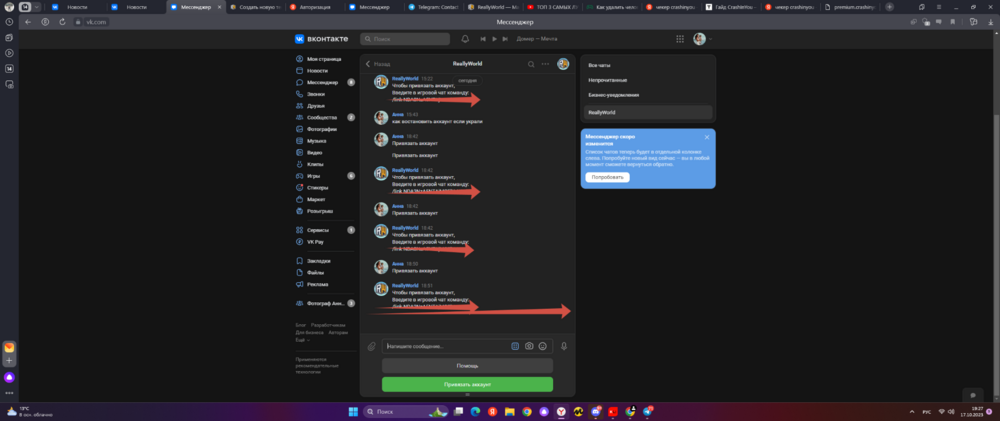Click the taskbar Поиск box
The height and width of the screenshot is (421, 1000).
[406, 411]
